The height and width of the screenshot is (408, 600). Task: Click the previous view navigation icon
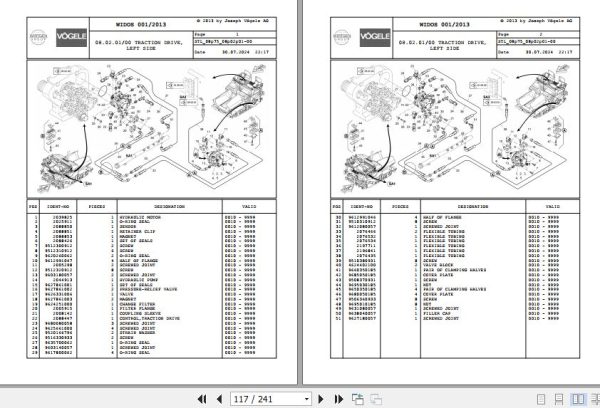358,399
